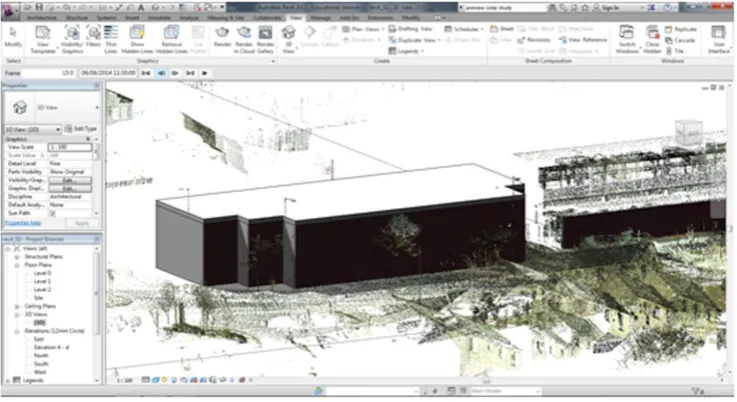Viewport: 737px width, 402px height.
Task: Close Hidden windows
Action: click(x=652, y=39)
